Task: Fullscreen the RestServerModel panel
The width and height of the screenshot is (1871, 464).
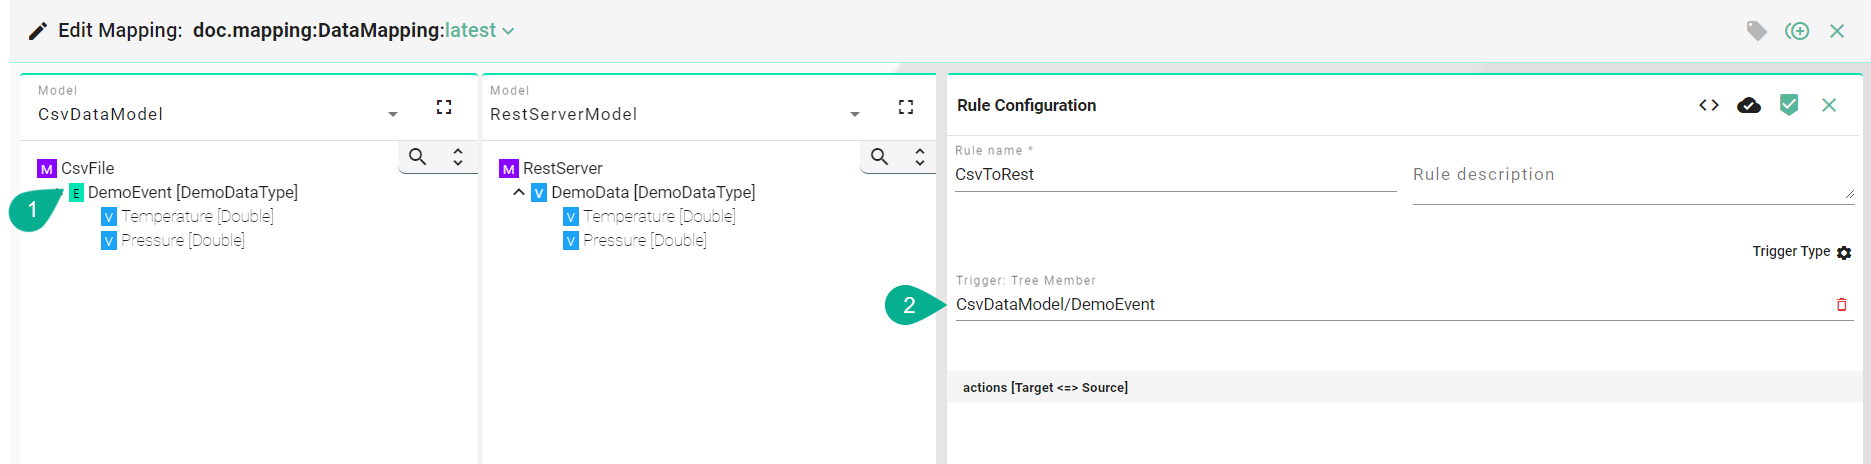Action: tap(906, 107)
